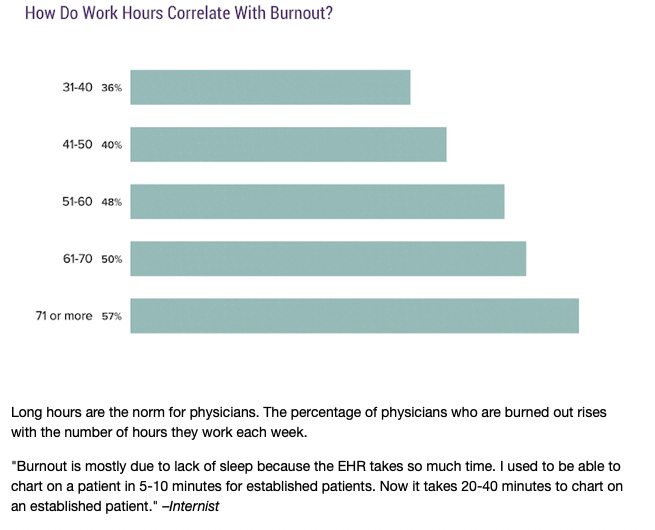Click the 31-40 axis label

(x=77, y=87)
